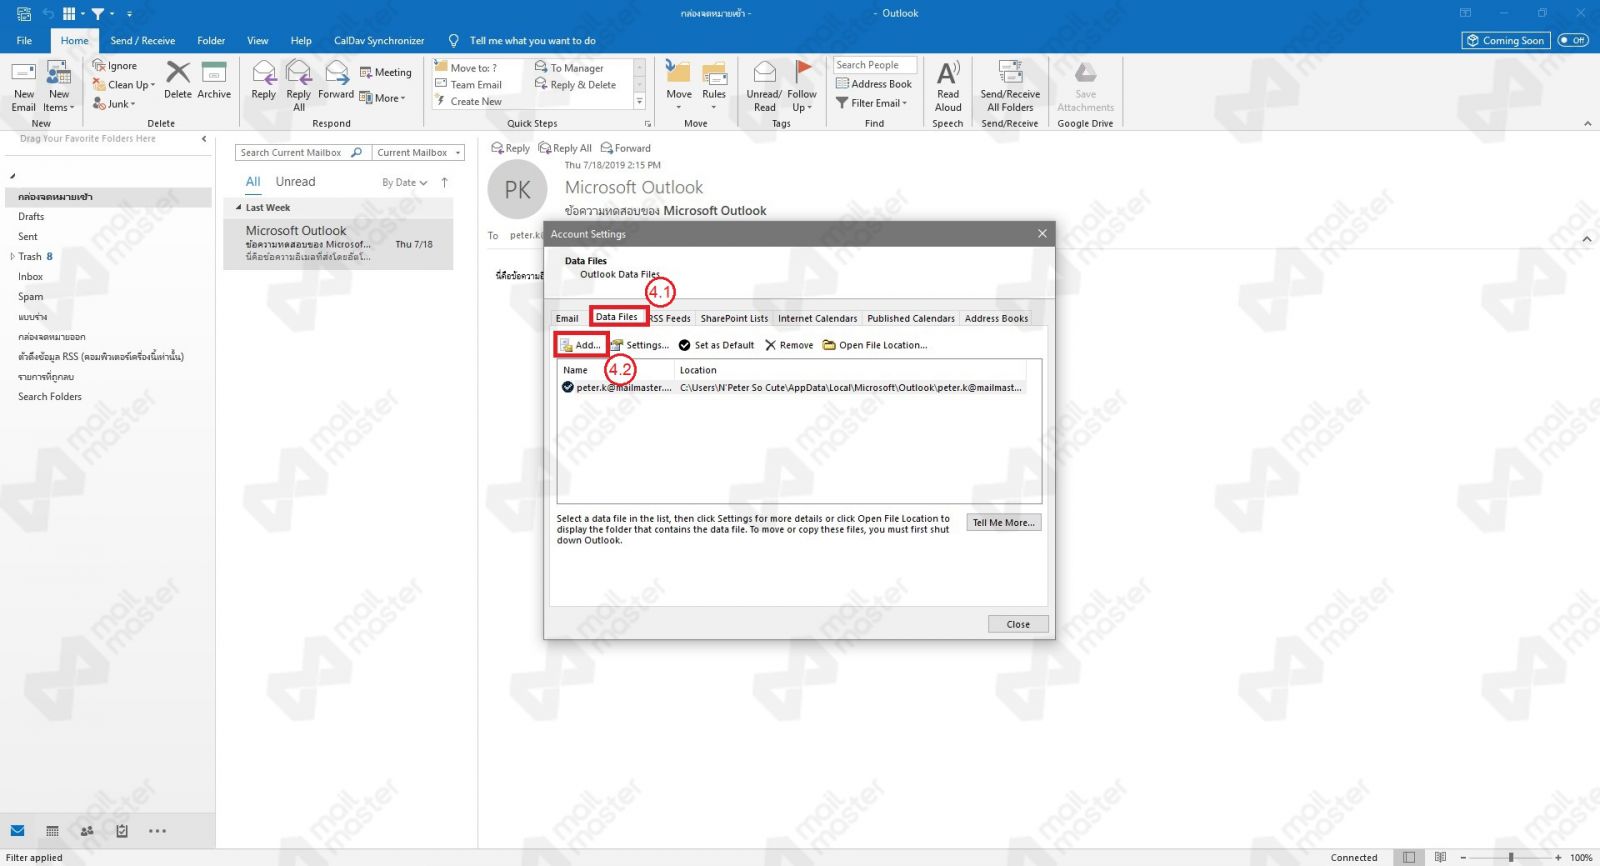Click the Tell Me More... button

pos(1004,523)
